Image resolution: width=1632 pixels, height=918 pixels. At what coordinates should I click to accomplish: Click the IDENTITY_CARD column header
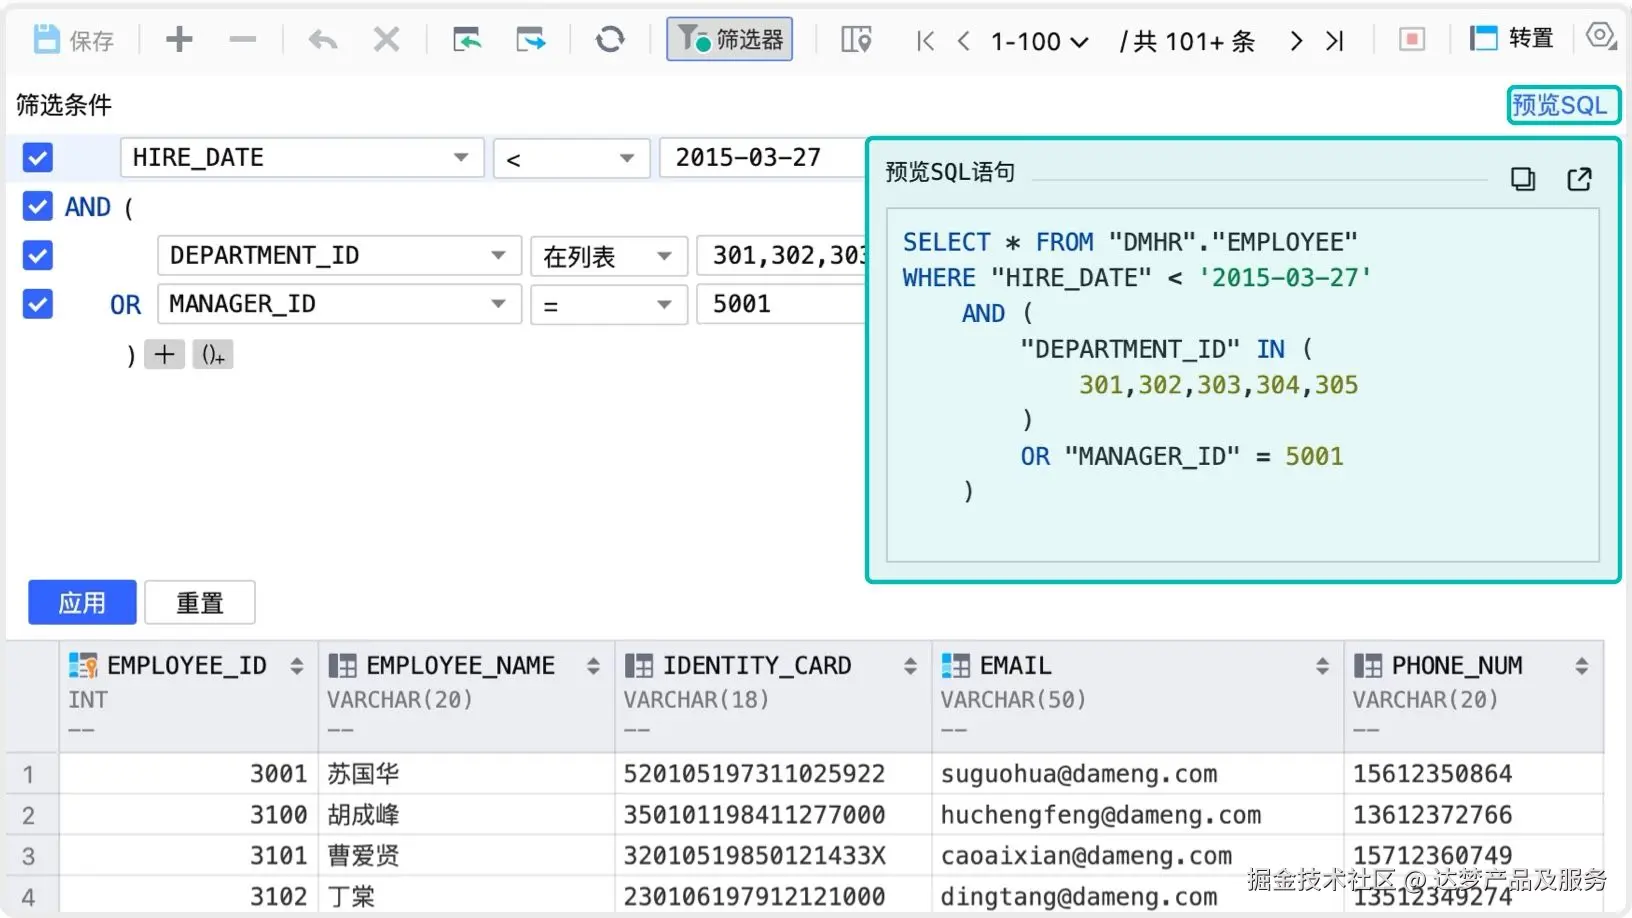coord(773,697)
